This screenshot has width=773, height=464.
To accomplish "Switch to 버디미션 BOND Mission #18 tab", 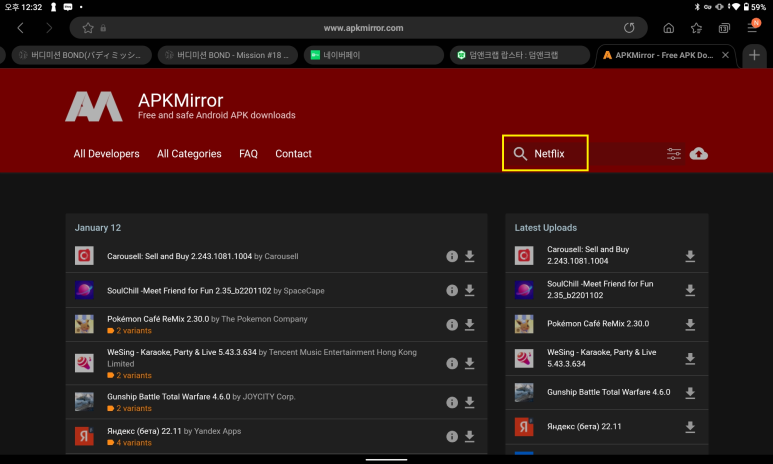I will [x=228, y=55].
